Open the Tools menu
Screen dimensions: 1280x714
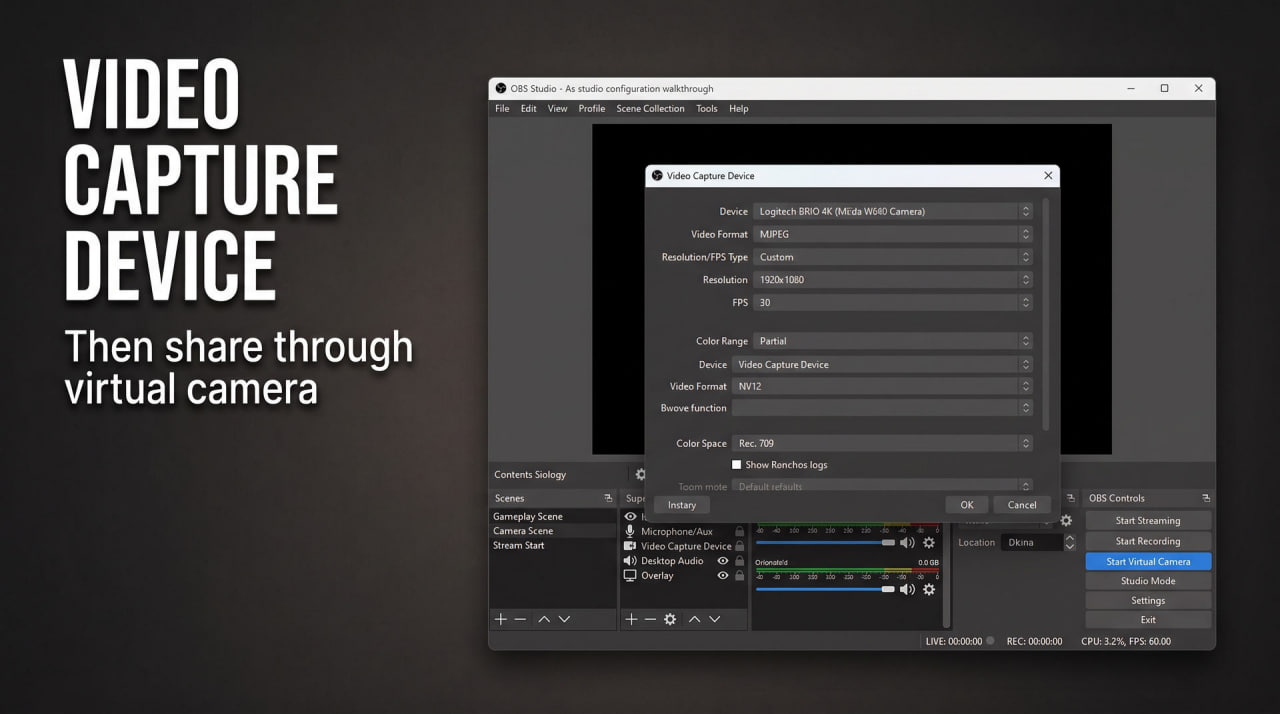coord(707,108)
